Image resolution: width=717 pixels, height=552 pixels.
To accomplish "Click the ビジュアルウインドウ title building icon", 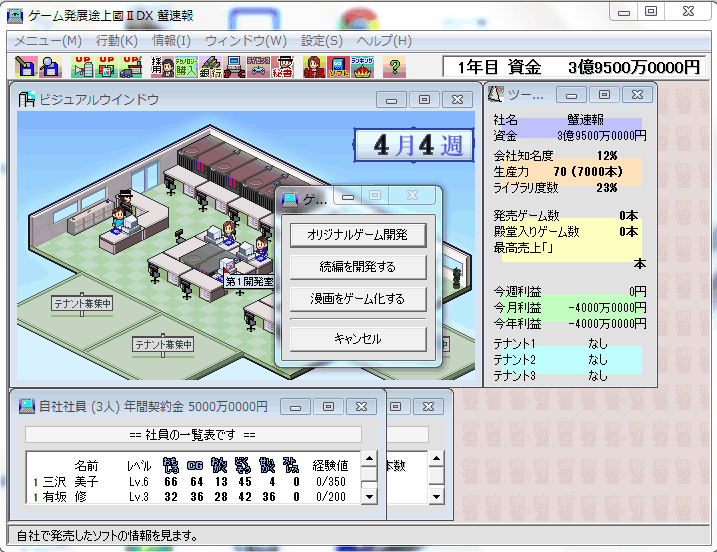I will point(27,99).
